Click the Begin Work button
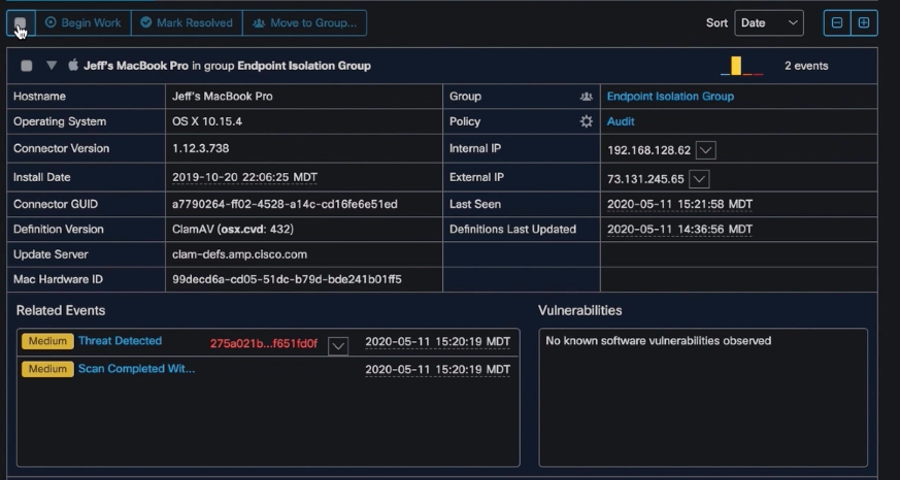The width and height of the screenshot is (902, 480). pyautogui.click(x=83, y=23)
